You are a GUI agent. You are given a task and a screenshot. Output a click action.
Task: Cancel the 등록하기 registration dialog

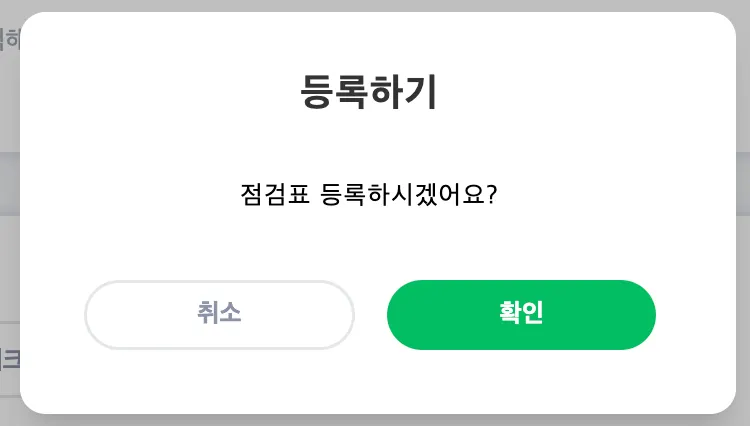click(219, 315)
